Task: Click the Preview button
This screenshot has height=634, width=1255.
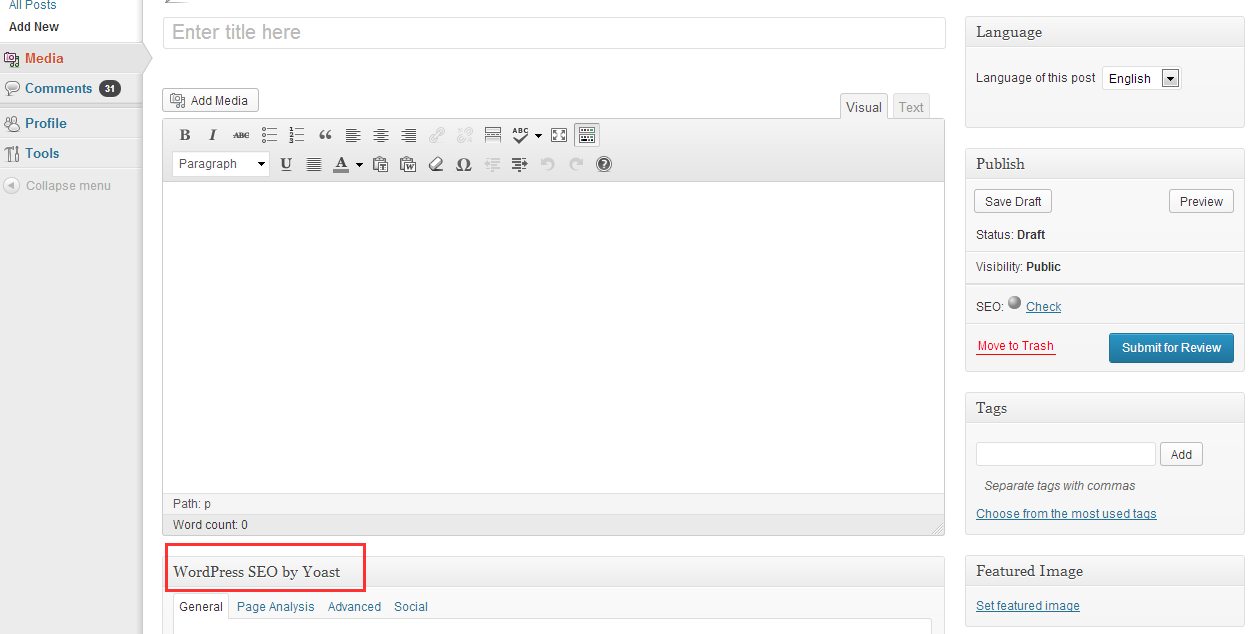Action: pos(1201,201)
